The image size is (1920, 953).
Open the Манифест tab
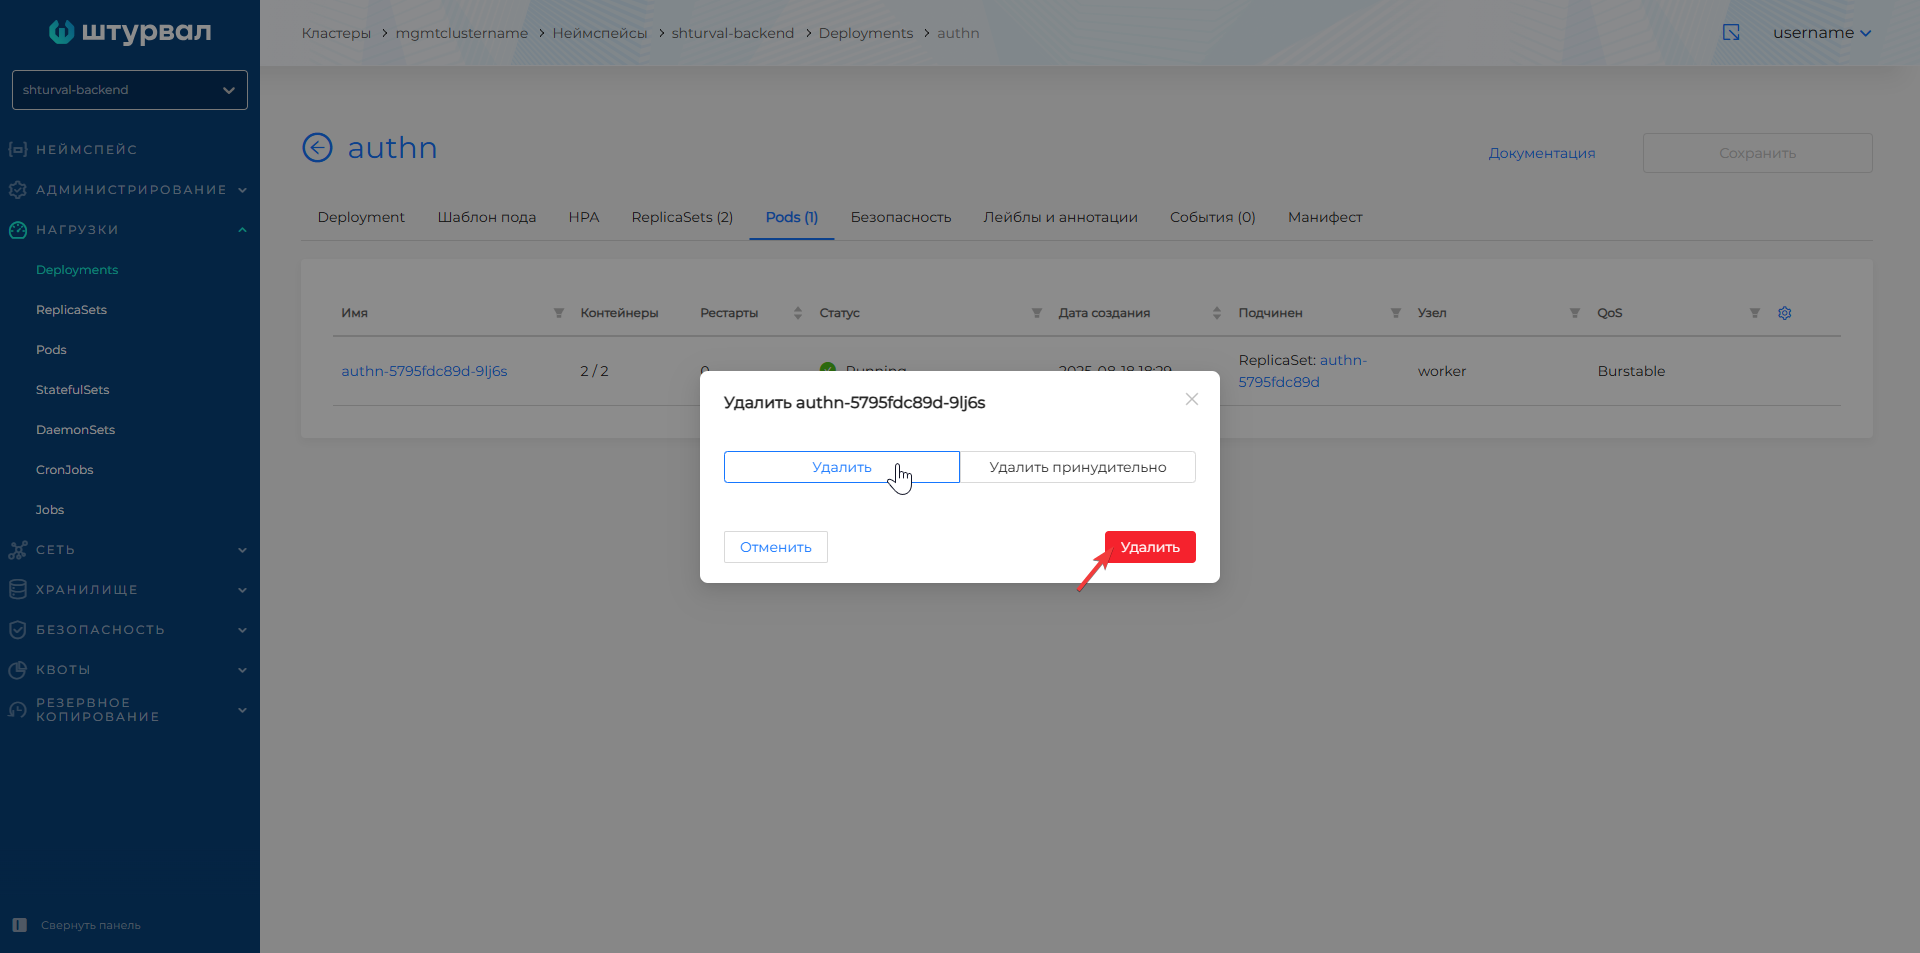tap(1324, 217)
